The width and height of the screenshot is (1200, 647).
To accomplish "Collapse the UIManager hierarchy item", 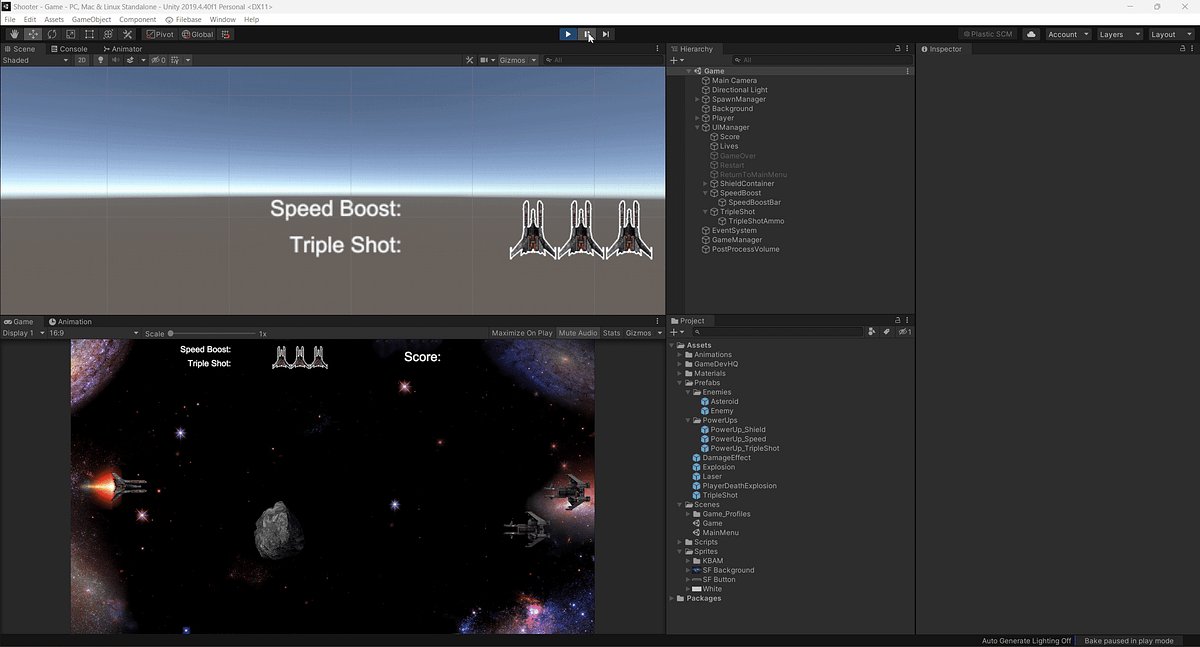I will 695,127.
